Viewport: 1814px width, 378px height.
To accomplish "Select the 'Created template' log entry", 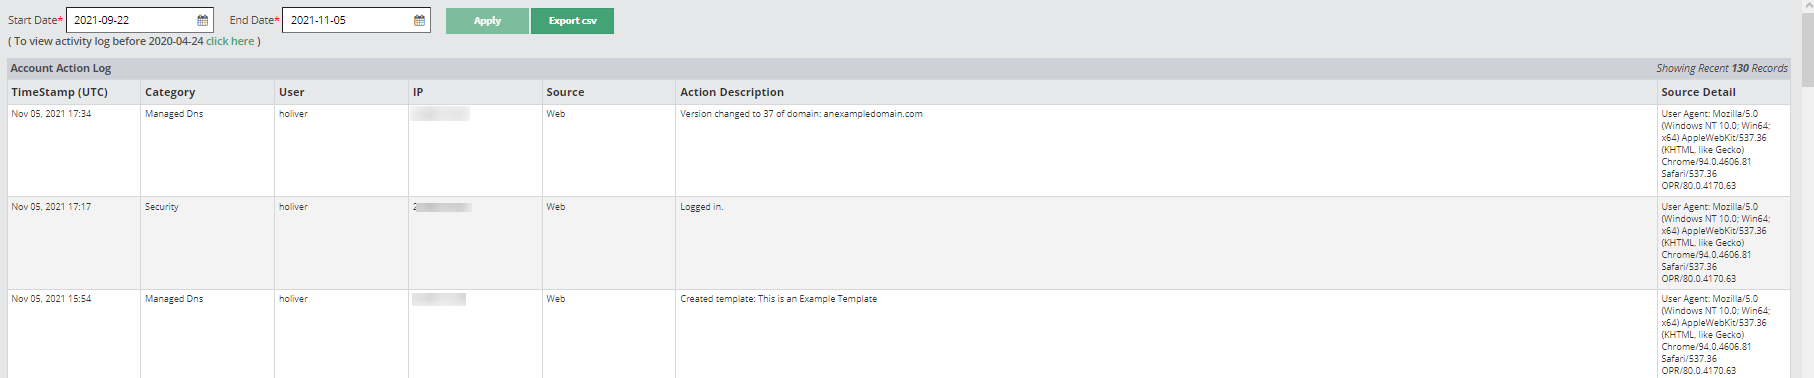I will [899, 334].
